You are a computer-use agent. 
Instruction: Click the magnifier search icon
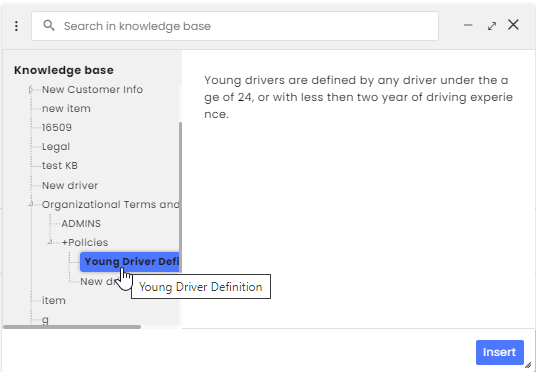point(49,25)
